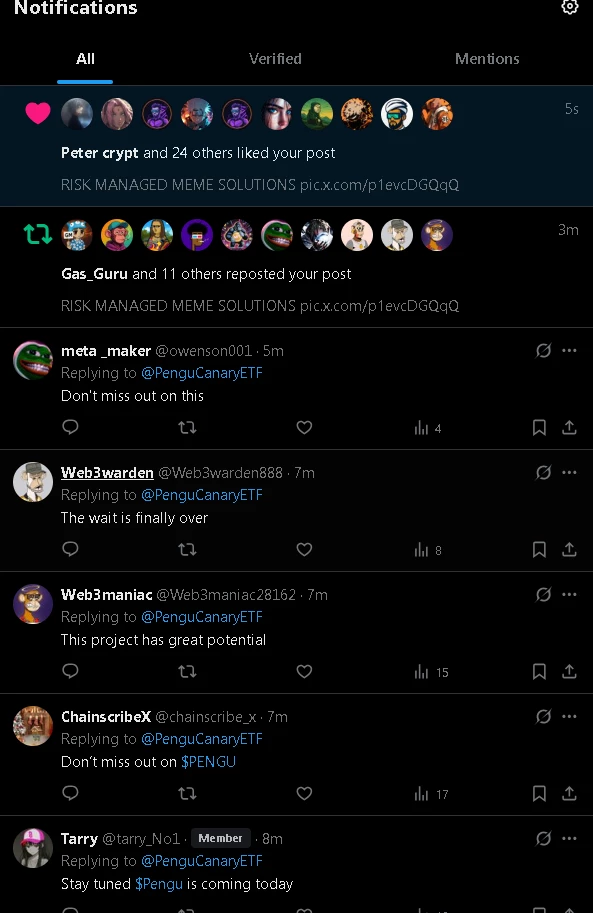Toggle bookmark on Web3warden's reply
The image size is (593, 913).
point(539,549)
